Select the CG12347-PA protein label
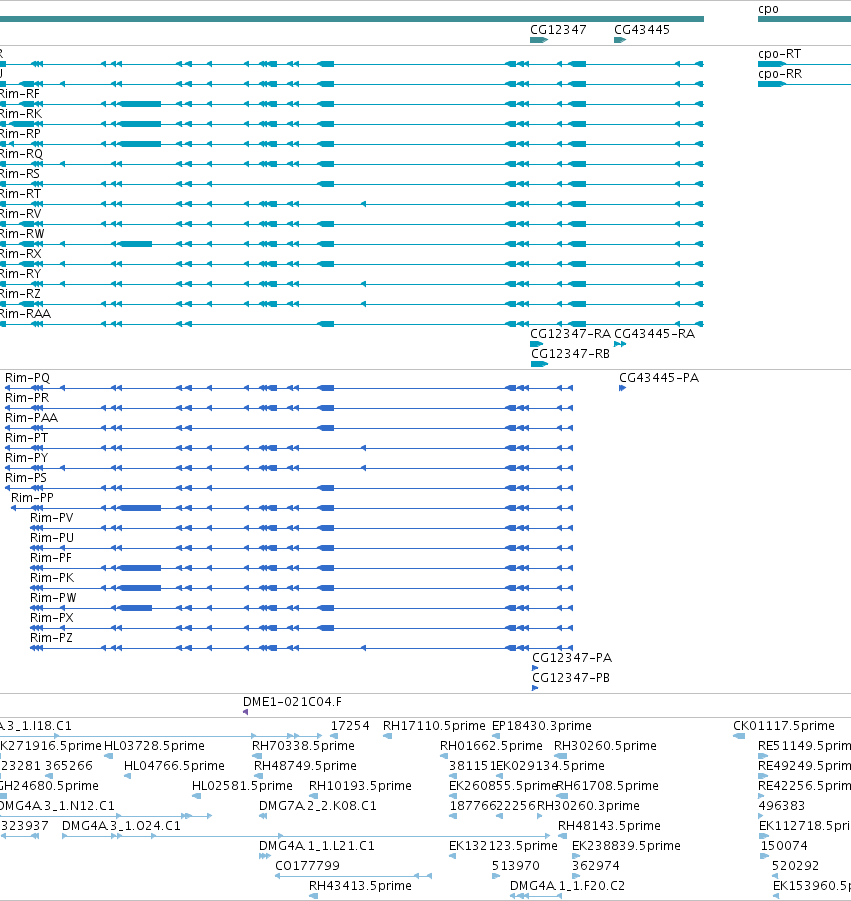 click(x=572, y=658)
